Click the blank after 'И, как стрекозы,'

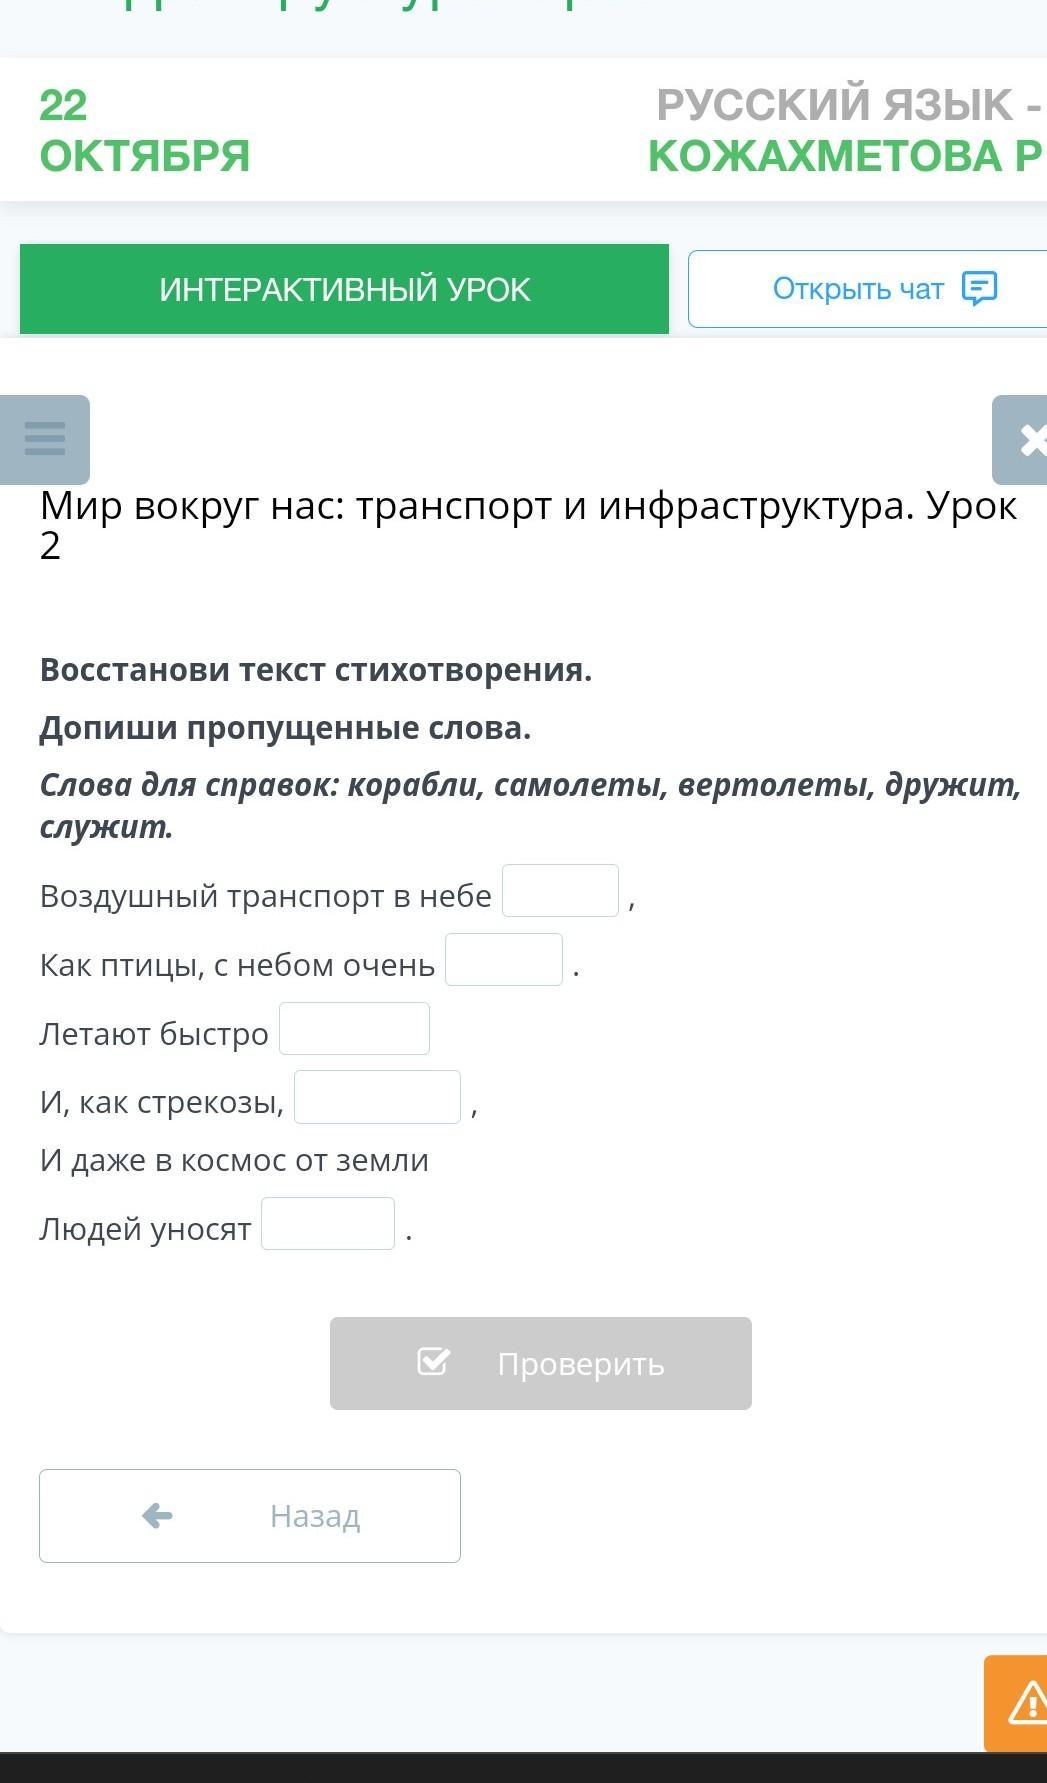377,1098
